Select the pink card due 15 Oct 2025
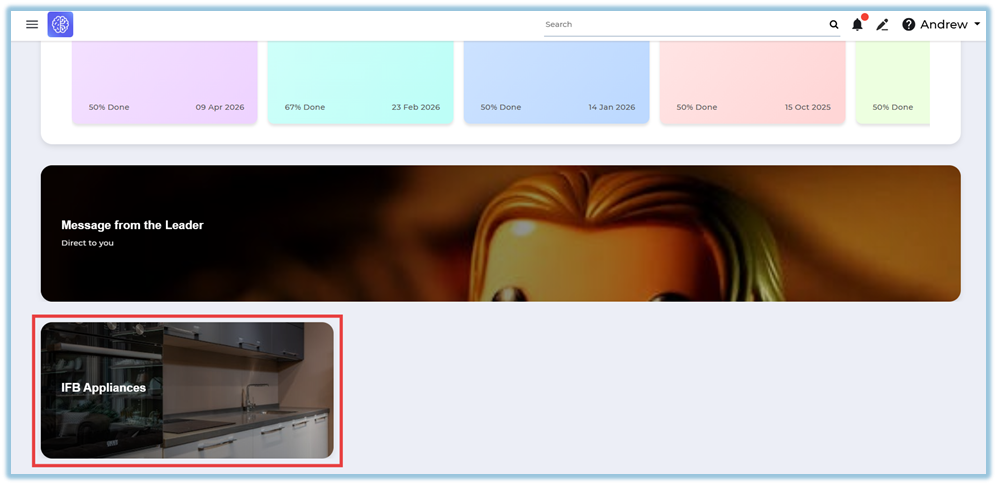 click(x=753, y=82)
